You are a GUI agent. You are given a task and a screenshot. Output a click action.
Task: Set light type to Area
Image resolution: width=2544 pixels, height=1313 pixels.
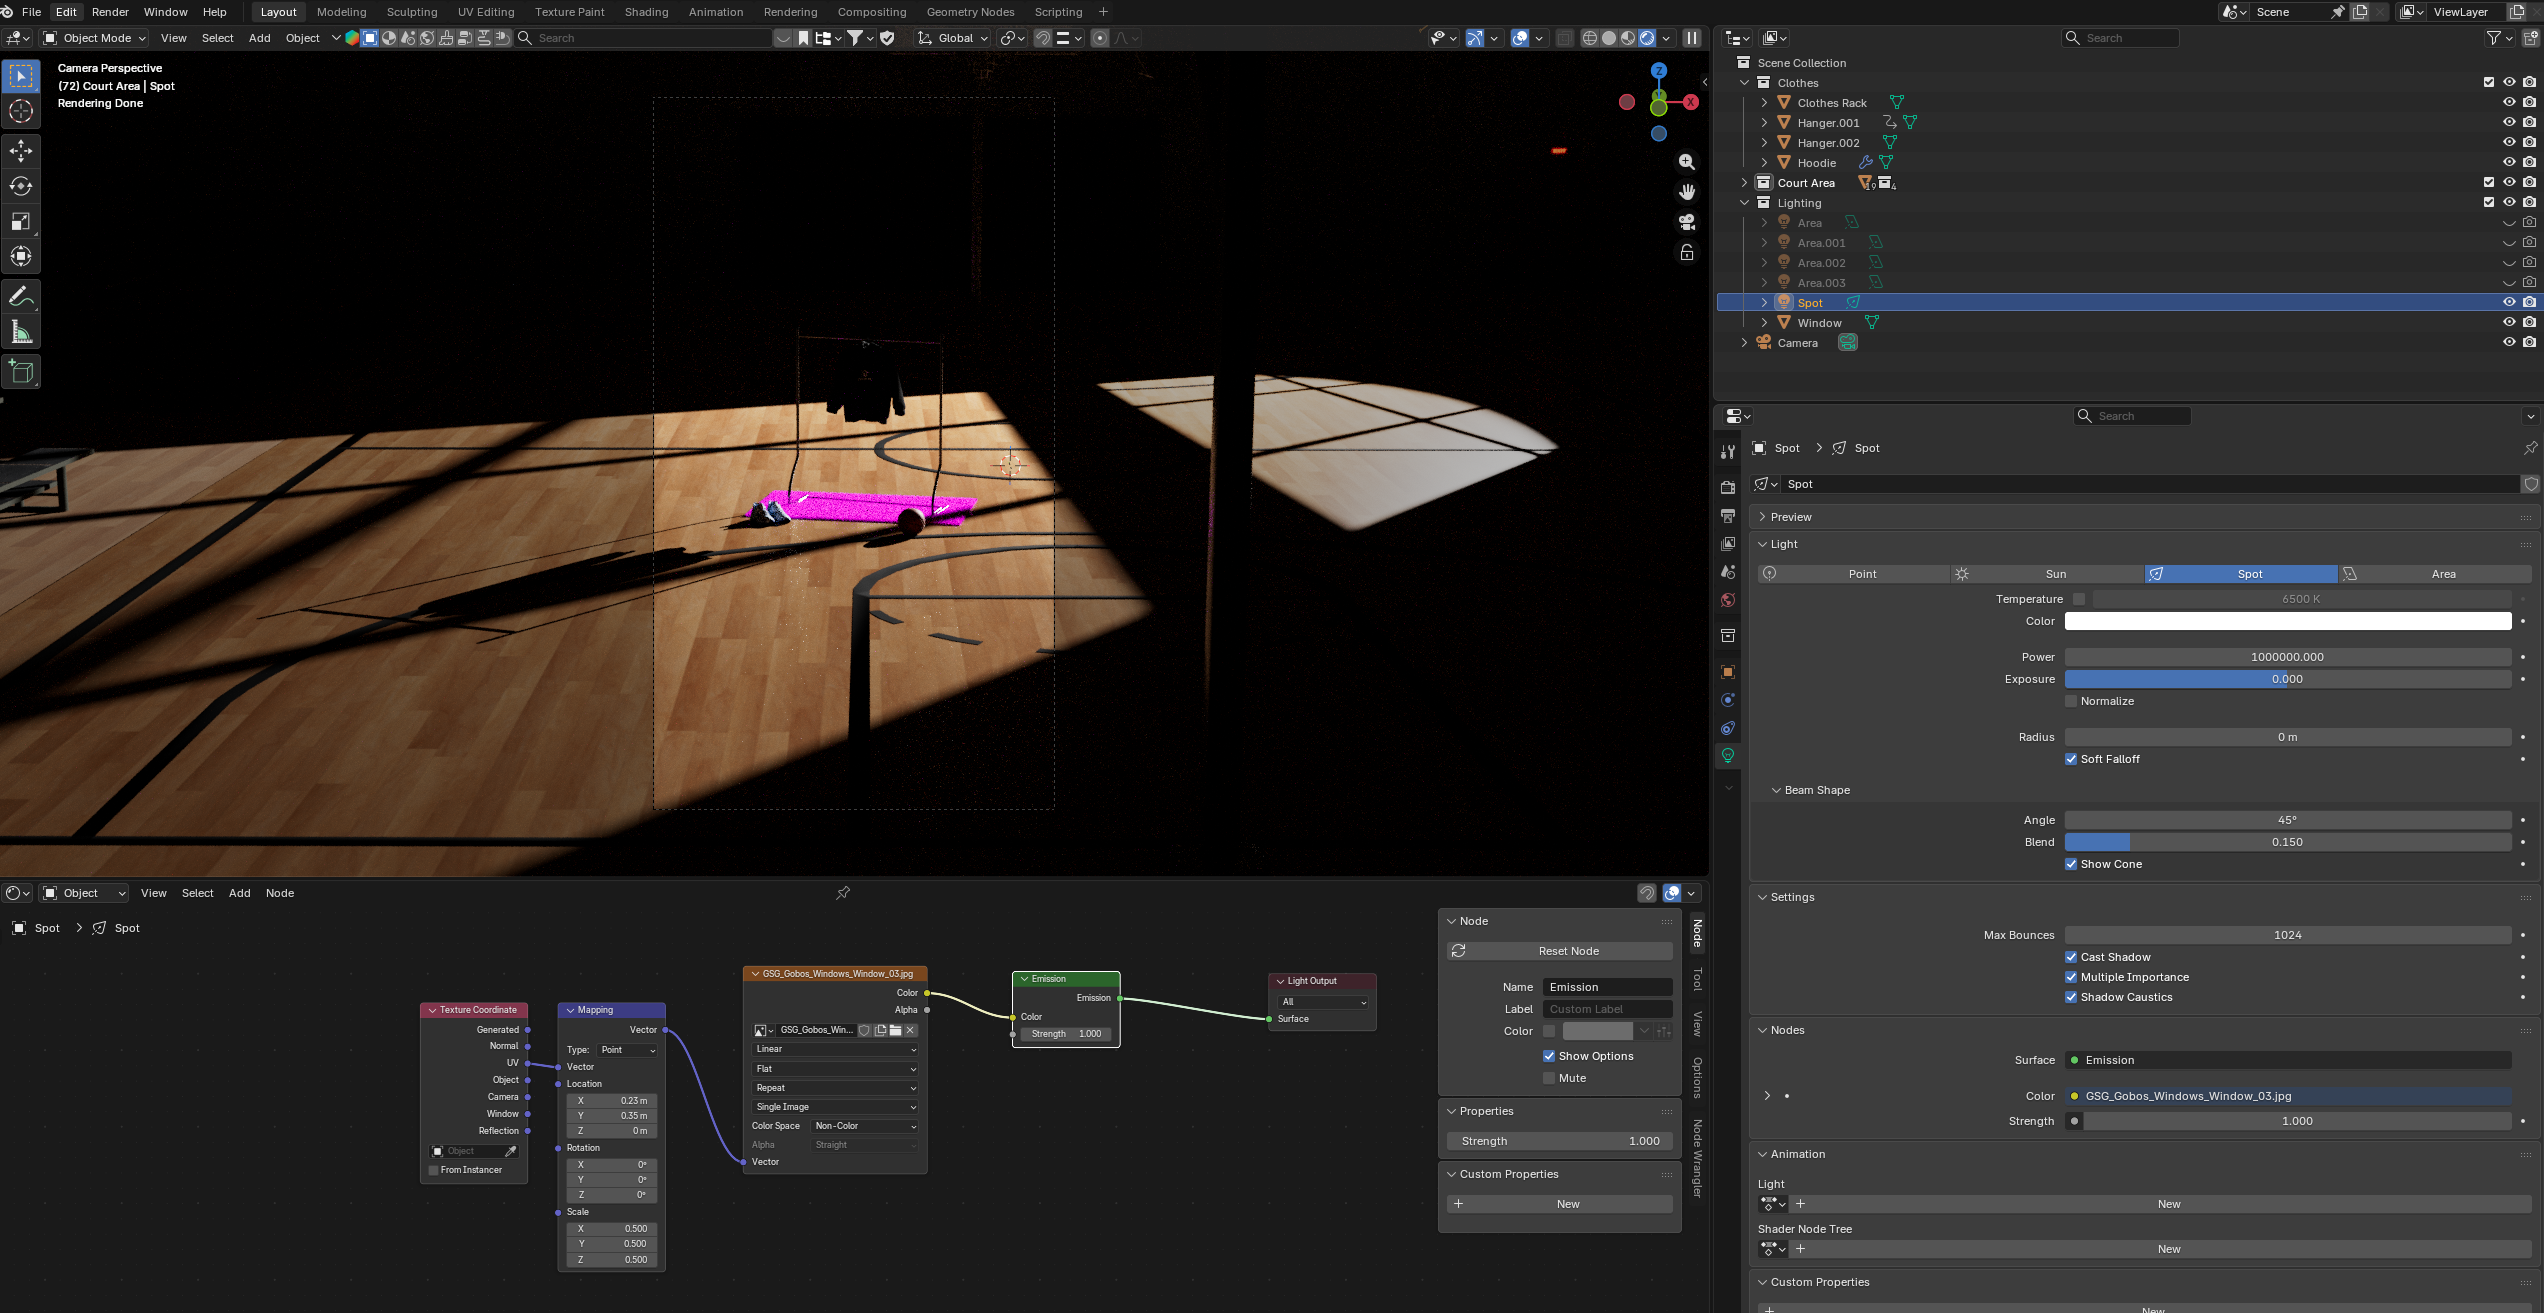2435,574
